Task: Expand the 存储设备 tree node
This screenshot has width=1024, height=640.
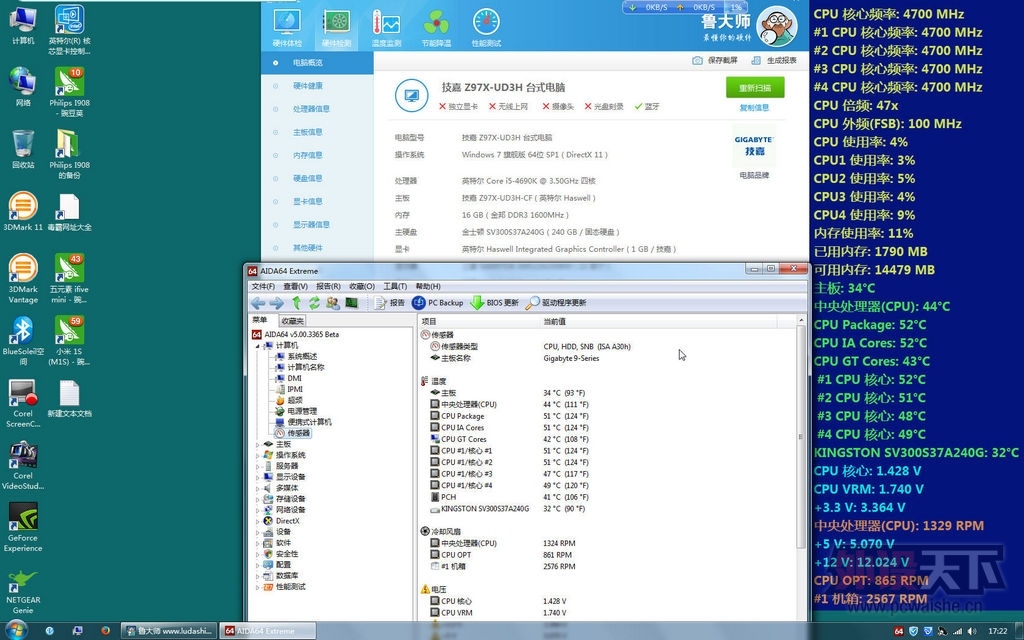Action: (x=257, y=499)
